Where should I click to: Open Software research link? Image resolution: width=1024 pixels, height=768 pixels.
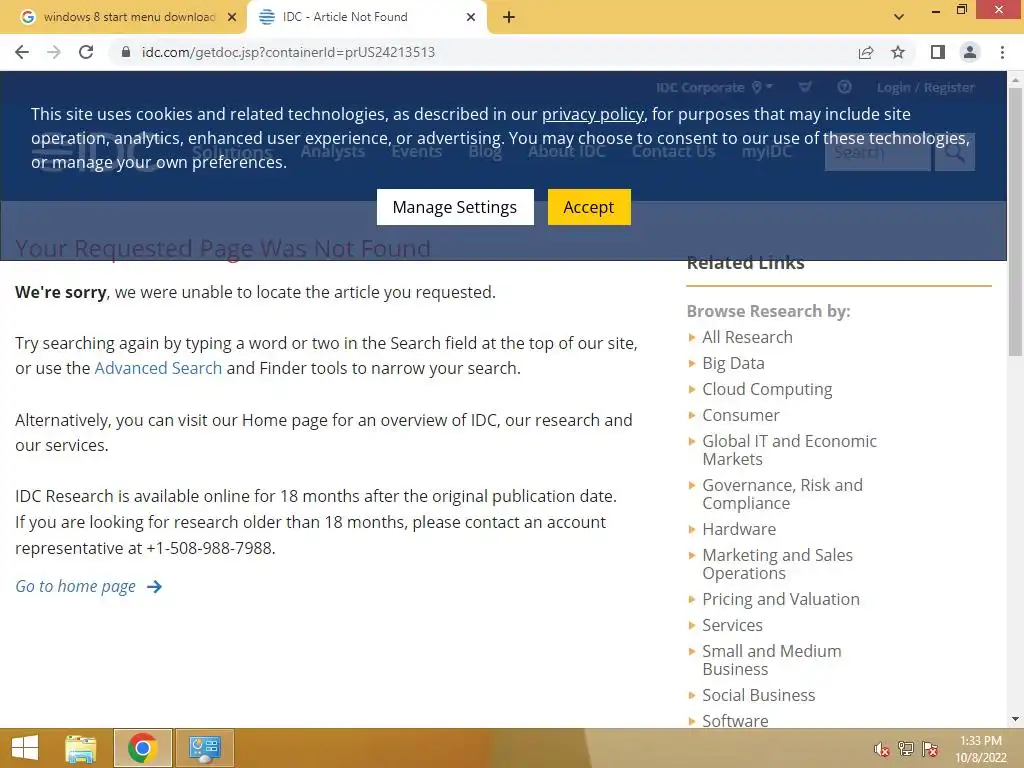click(735, 721)
